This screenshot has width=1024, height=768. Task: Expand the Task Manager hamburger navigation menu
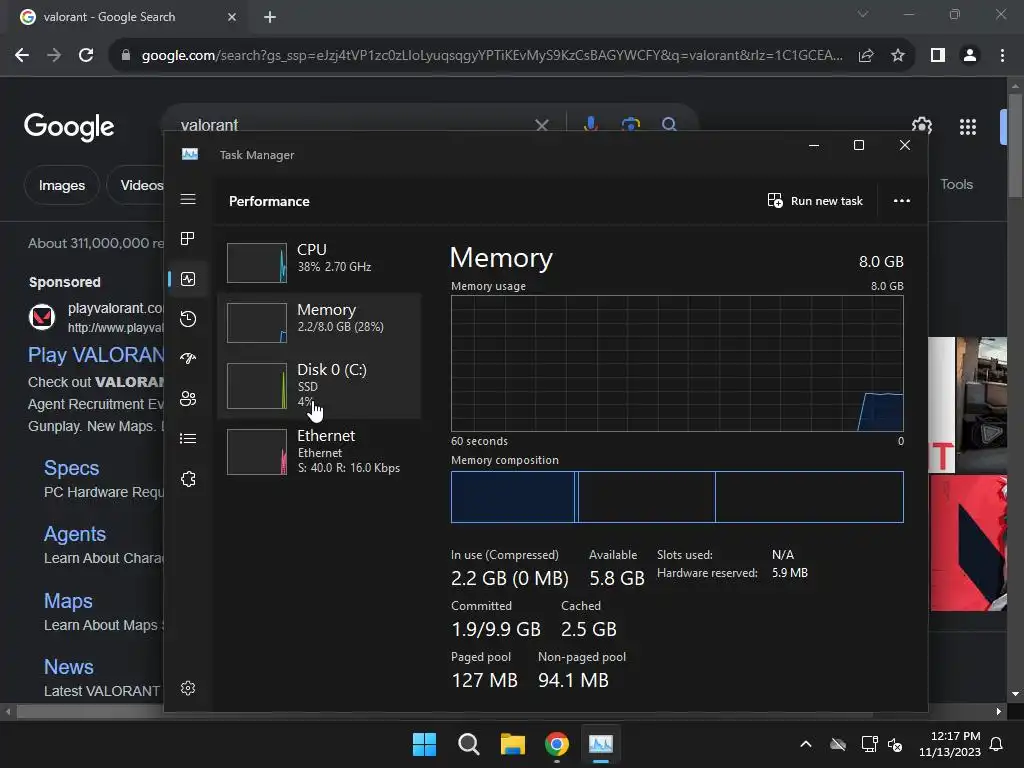click(x=188, y=199)
